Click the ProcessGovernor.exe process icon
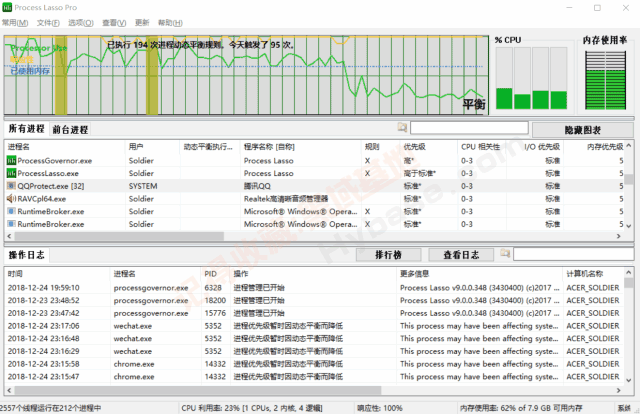640x414 pixels. [x=11, y=161]
